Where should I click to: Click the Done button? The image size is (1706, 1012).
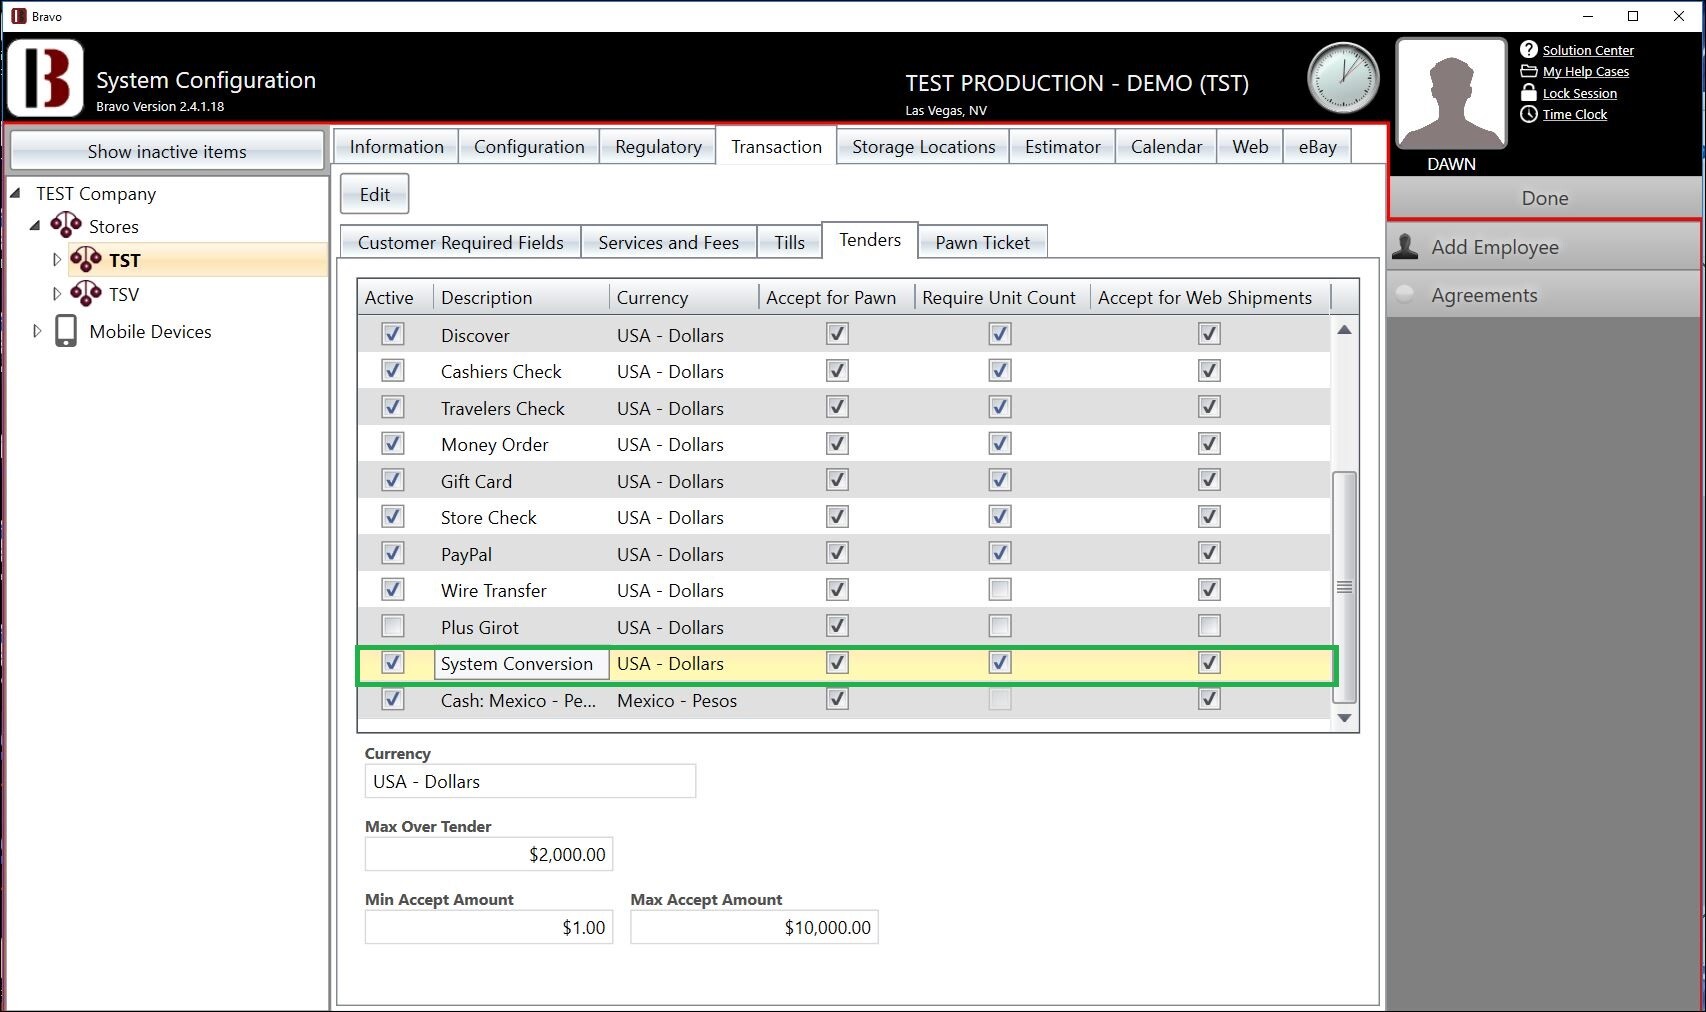(x=1544, y=198)
